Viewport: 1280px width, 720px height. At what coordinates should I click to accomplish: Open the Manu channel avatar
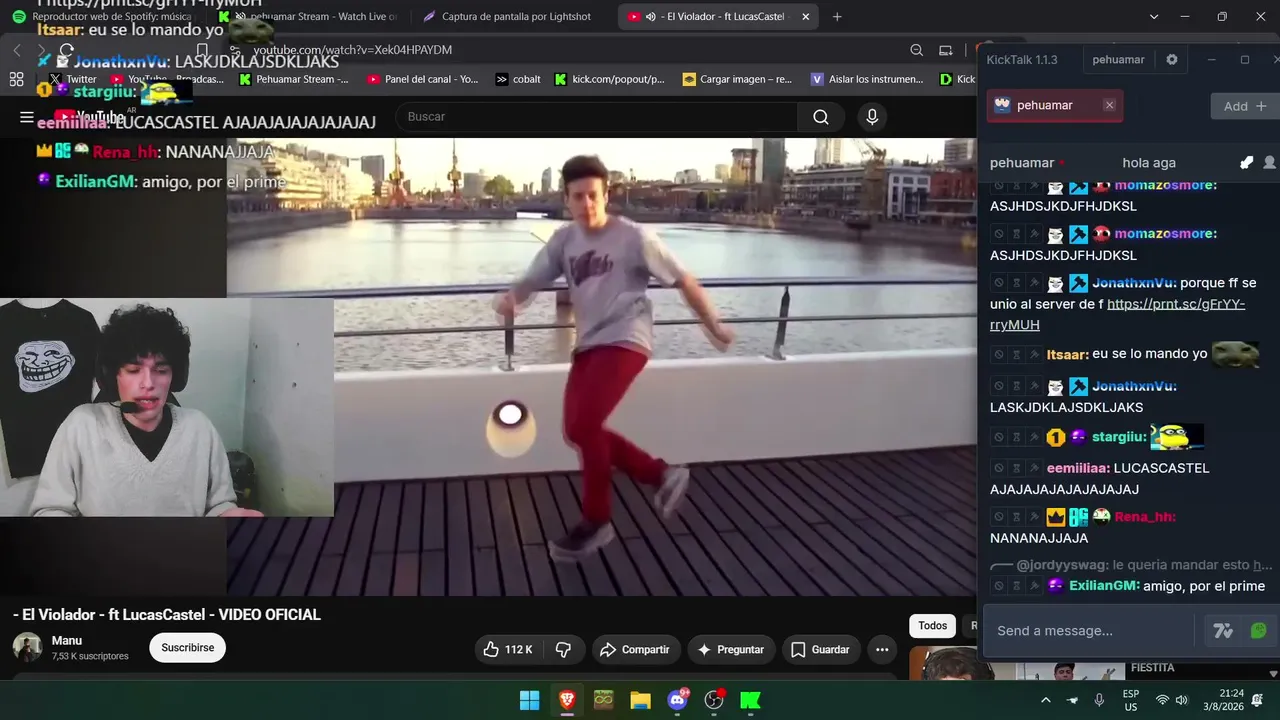pyautogui.click(x=27, y=647)
